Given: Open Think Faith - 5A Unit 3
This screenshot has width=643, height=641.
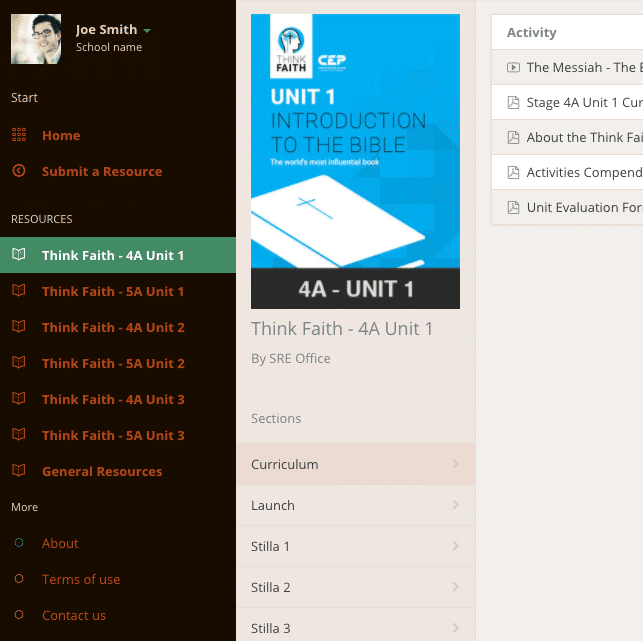Looking at the screenshot, I should [x=113, y=435].
